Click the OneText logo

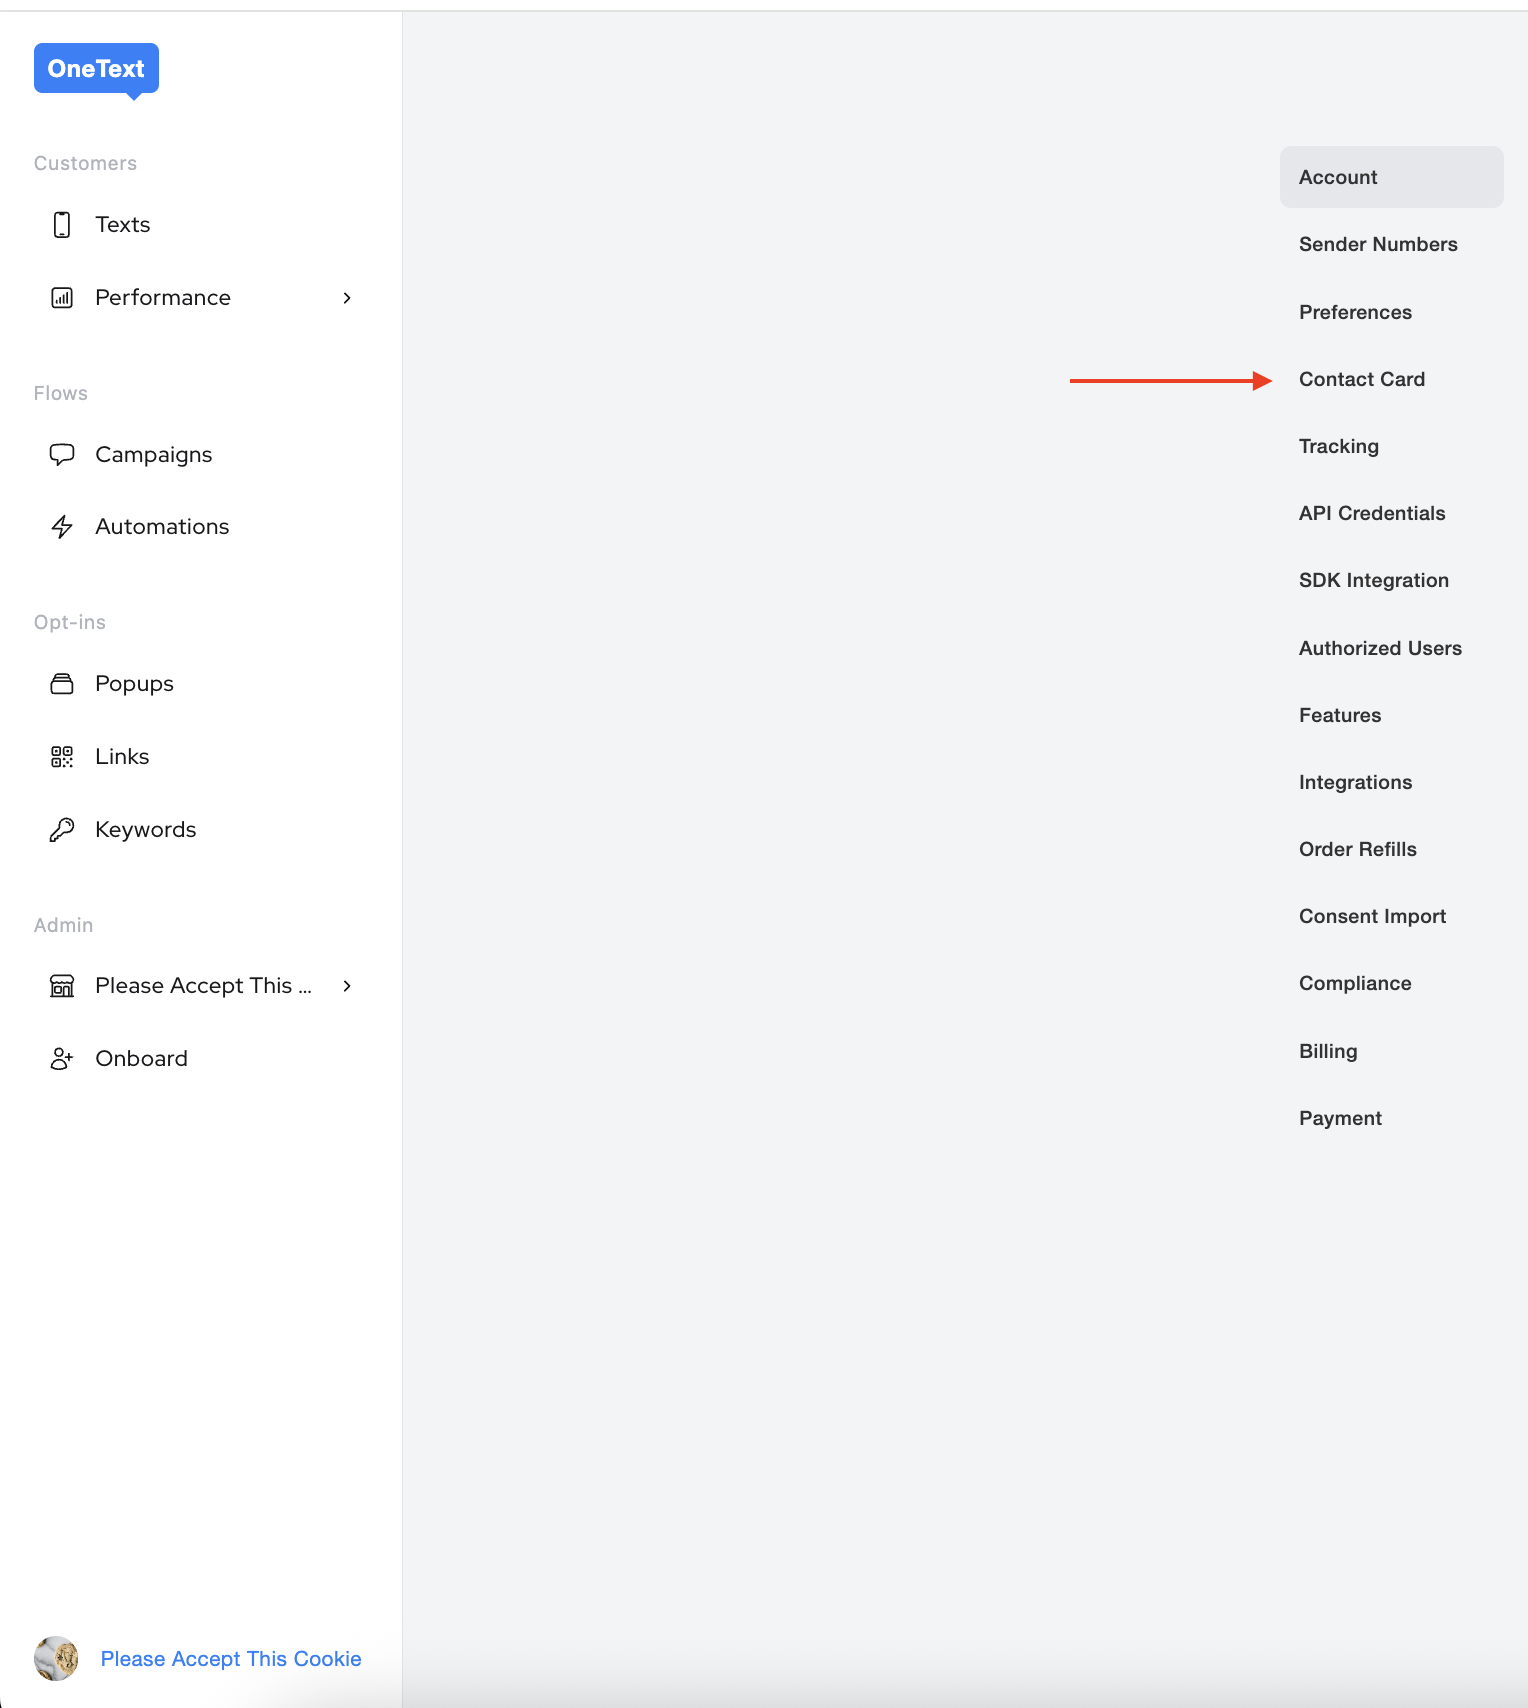point(96,69)
